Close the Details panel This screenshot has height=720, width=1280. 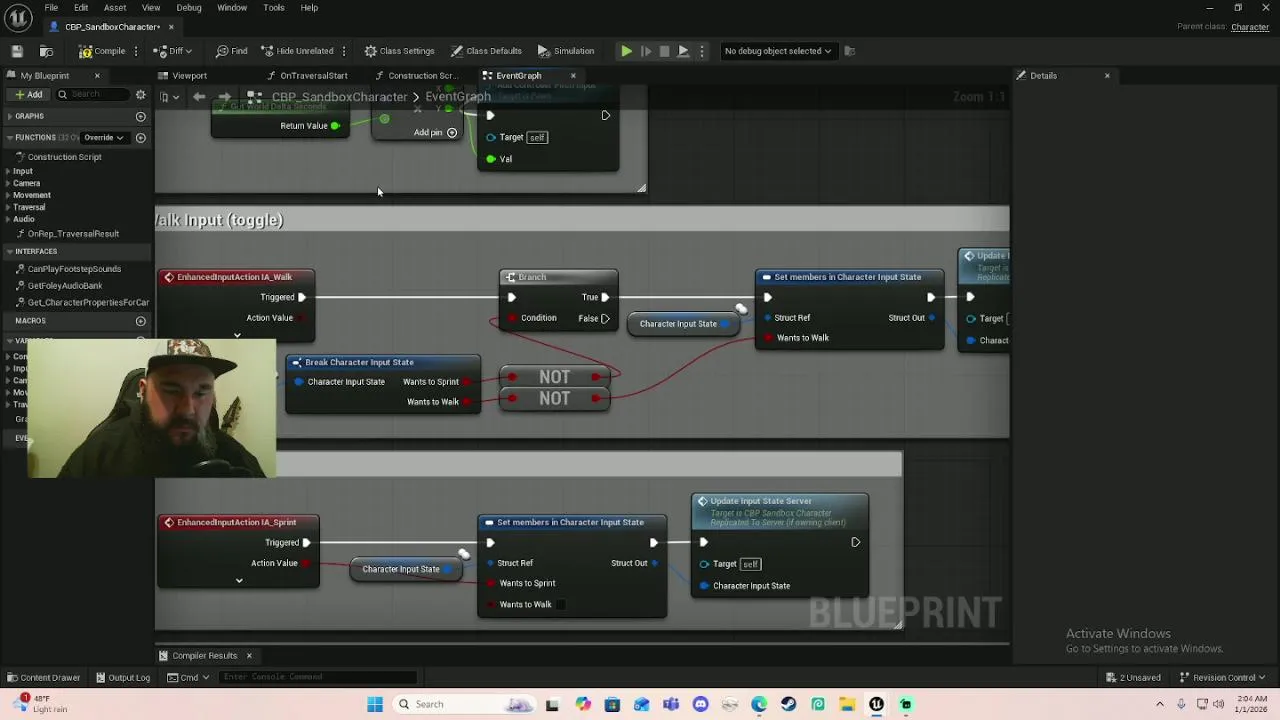(x=1107, y=76)
